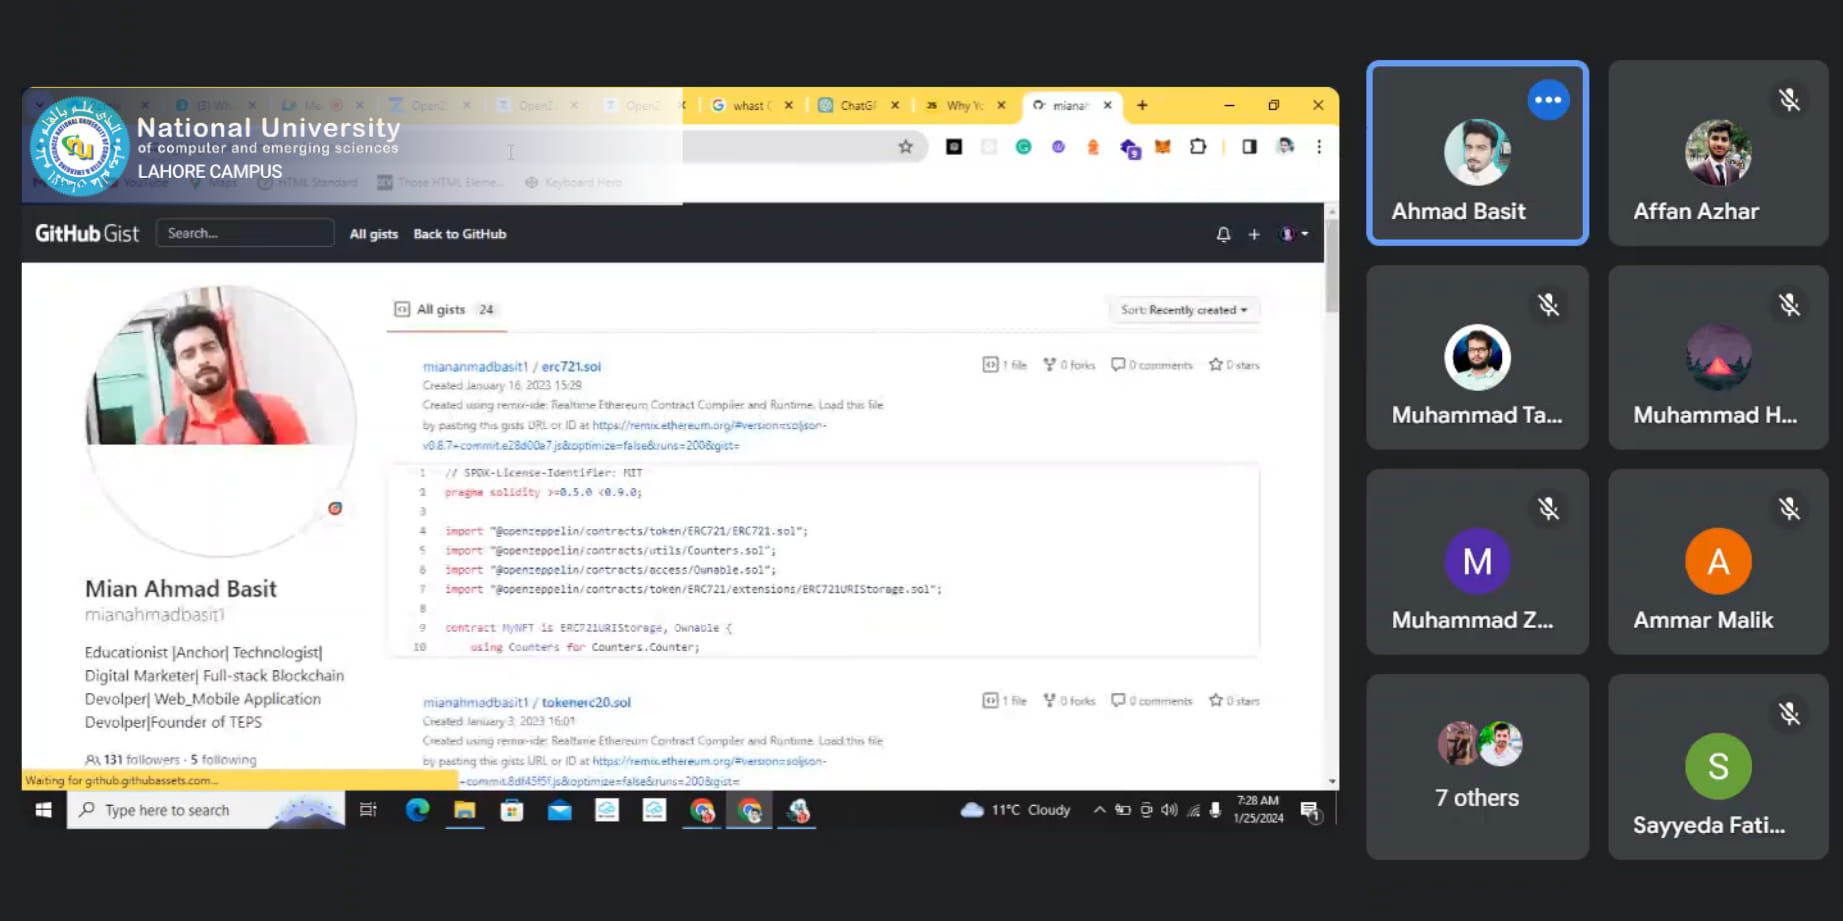Click the GitHub Gist logo
The image size is (1843, 921).
point(87,233)
